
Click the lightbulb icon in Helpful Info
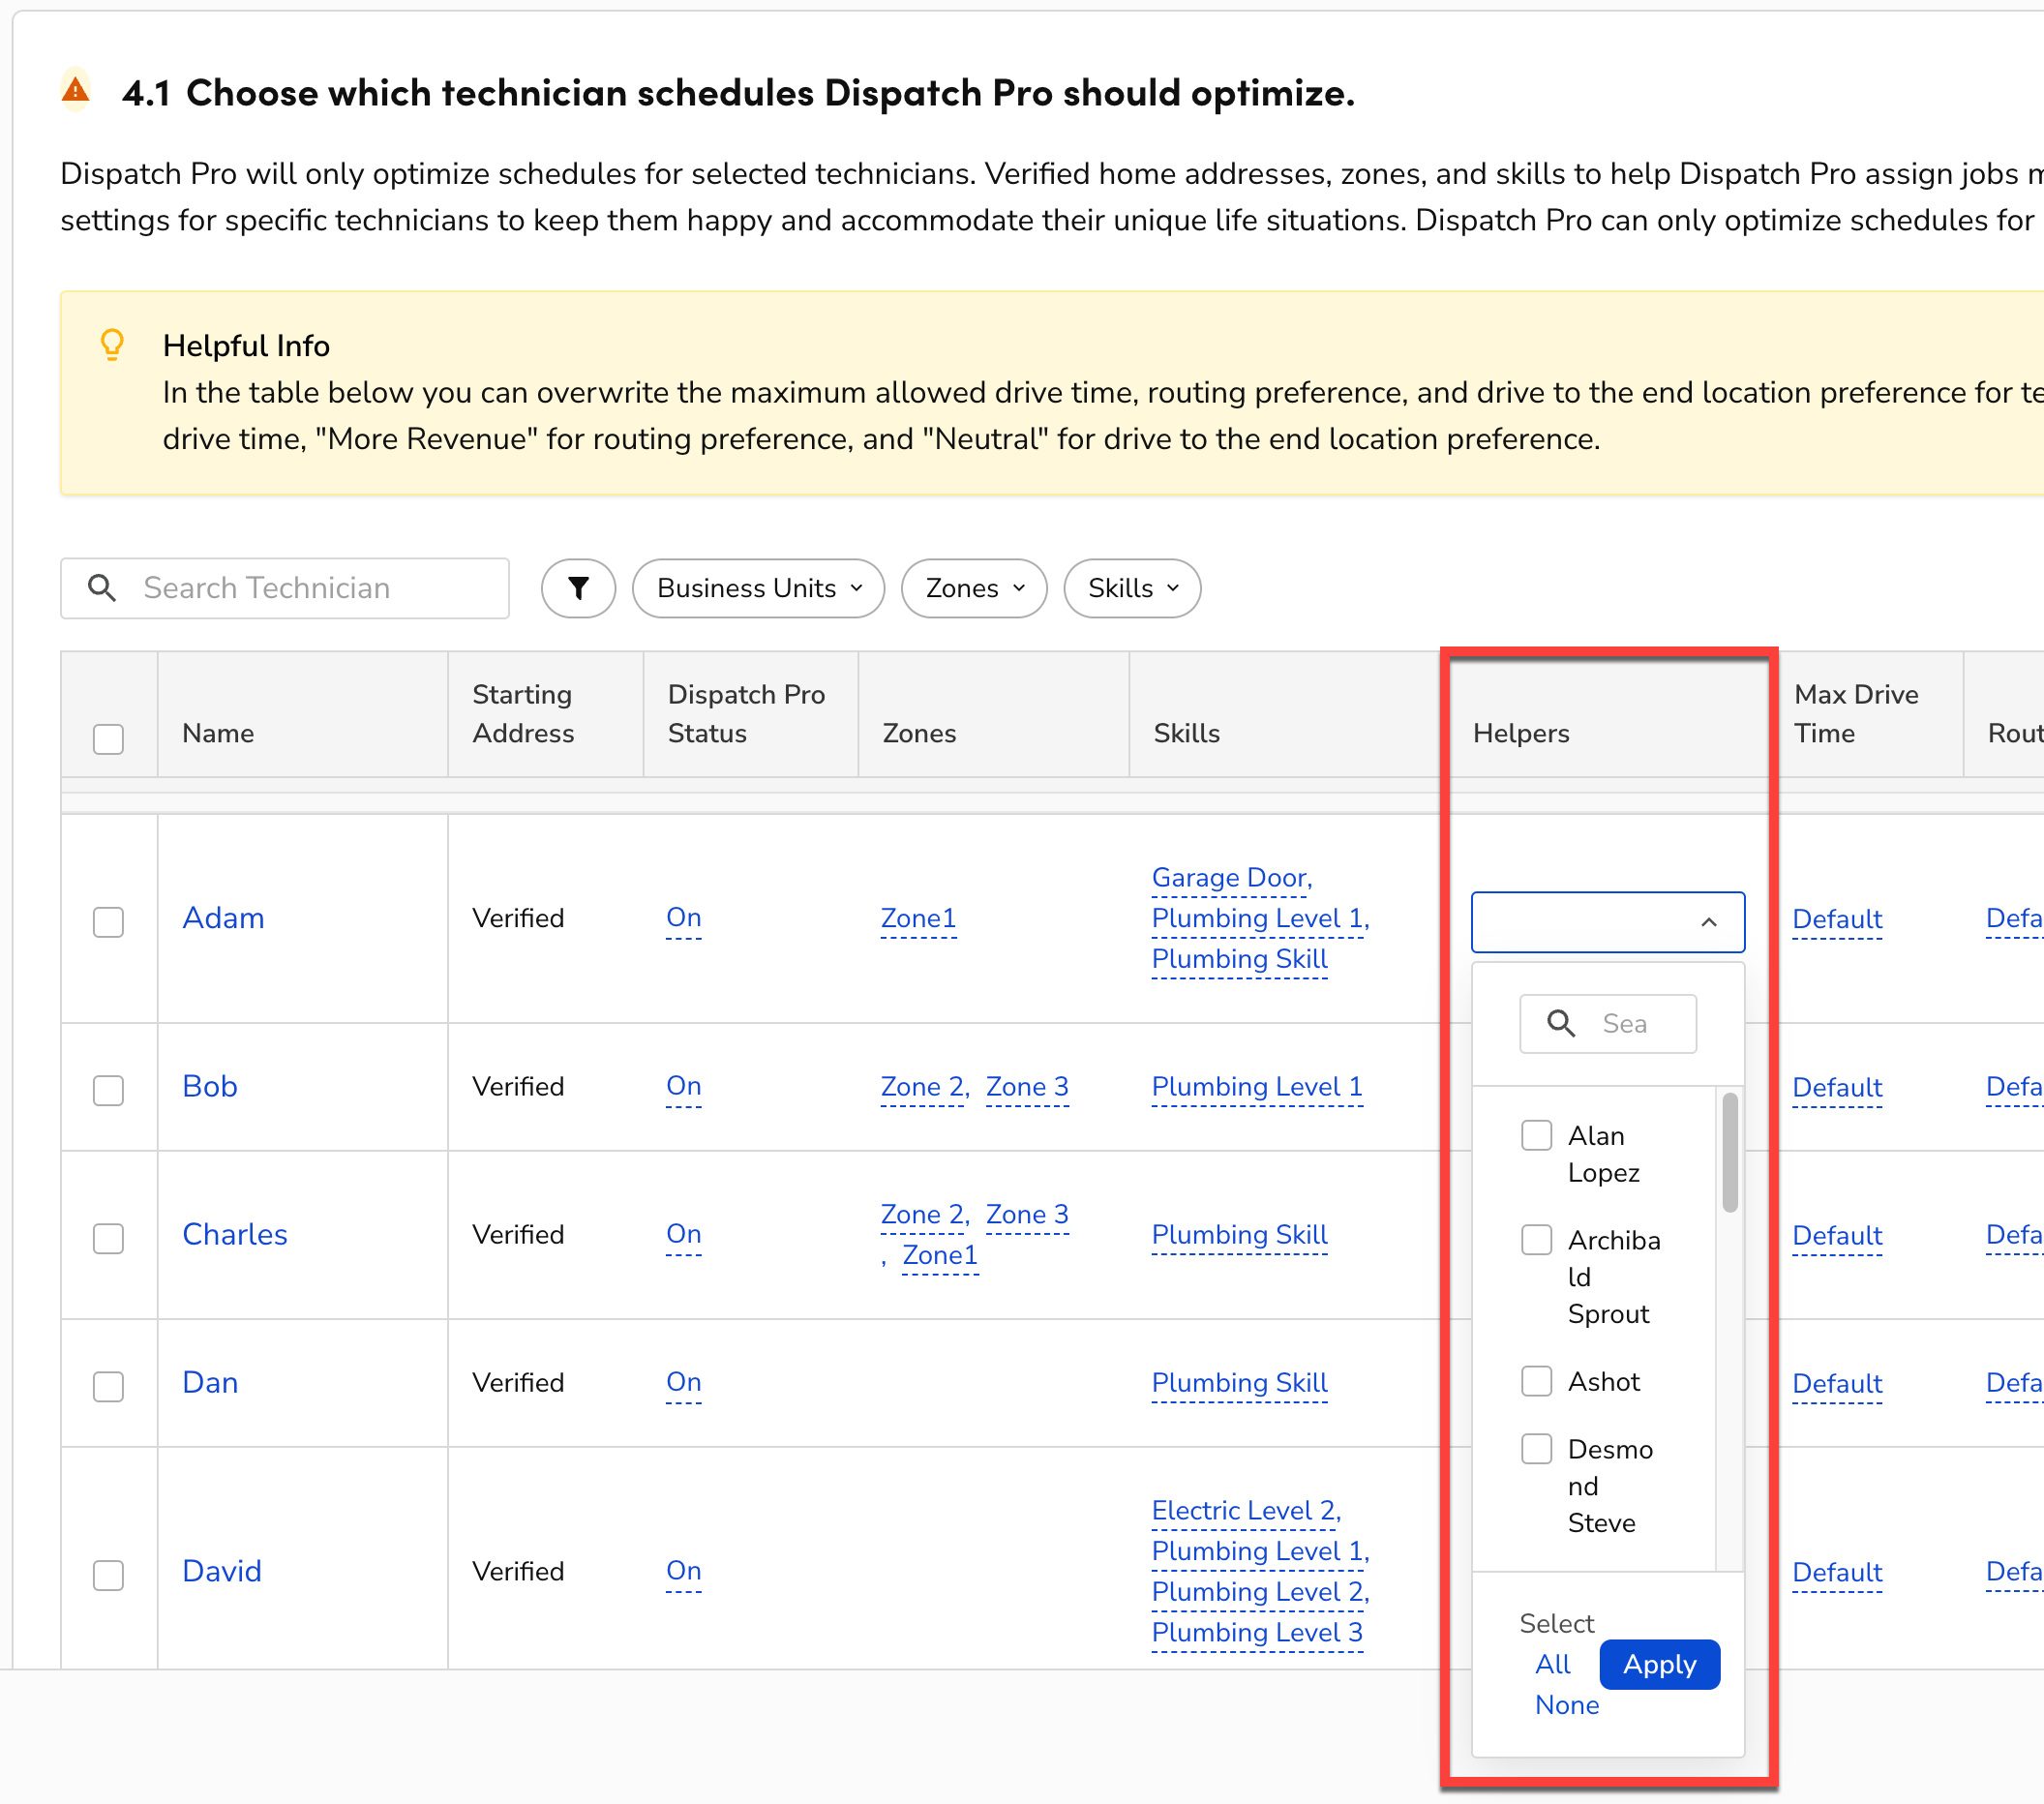tap(112, 344)
